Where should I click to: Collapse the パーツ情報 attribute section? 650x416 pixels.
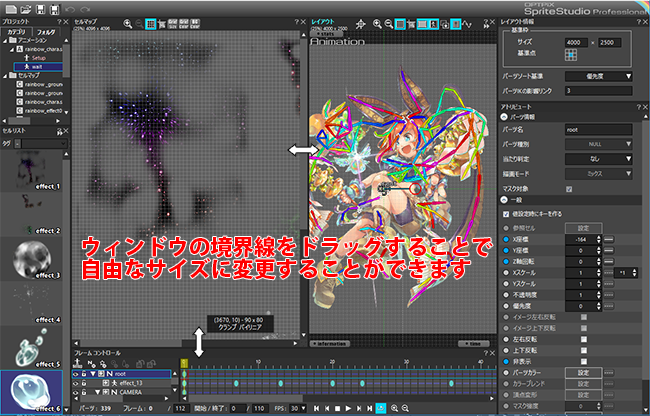504,117
